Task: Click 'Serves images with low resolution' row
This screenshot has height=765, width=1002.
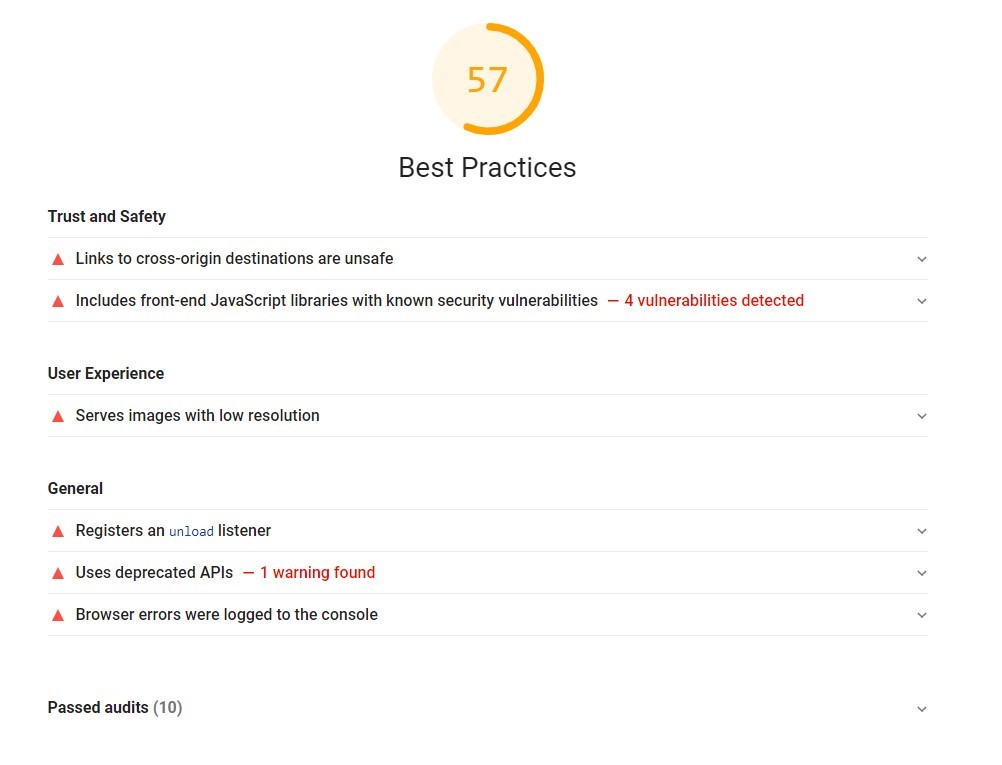Action: [488, 416]
